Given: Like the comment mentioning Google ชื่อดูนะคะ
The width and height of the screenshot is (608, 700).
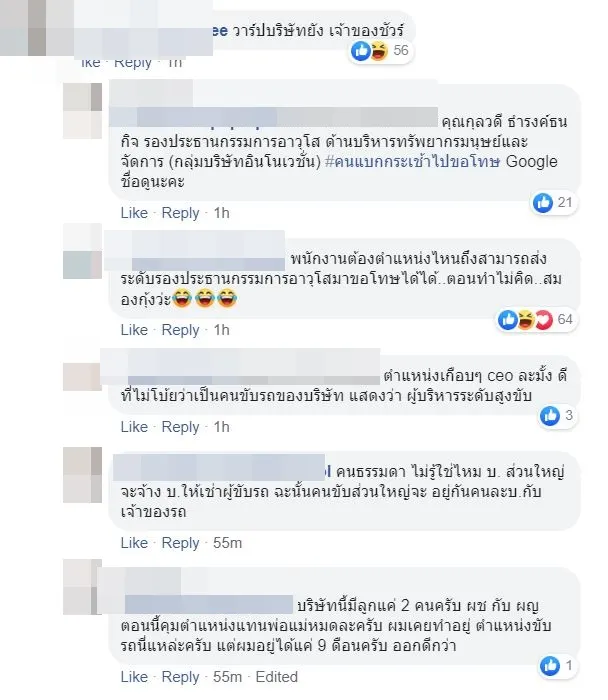Looking at the screenshot, I should [x=134, y=213].
